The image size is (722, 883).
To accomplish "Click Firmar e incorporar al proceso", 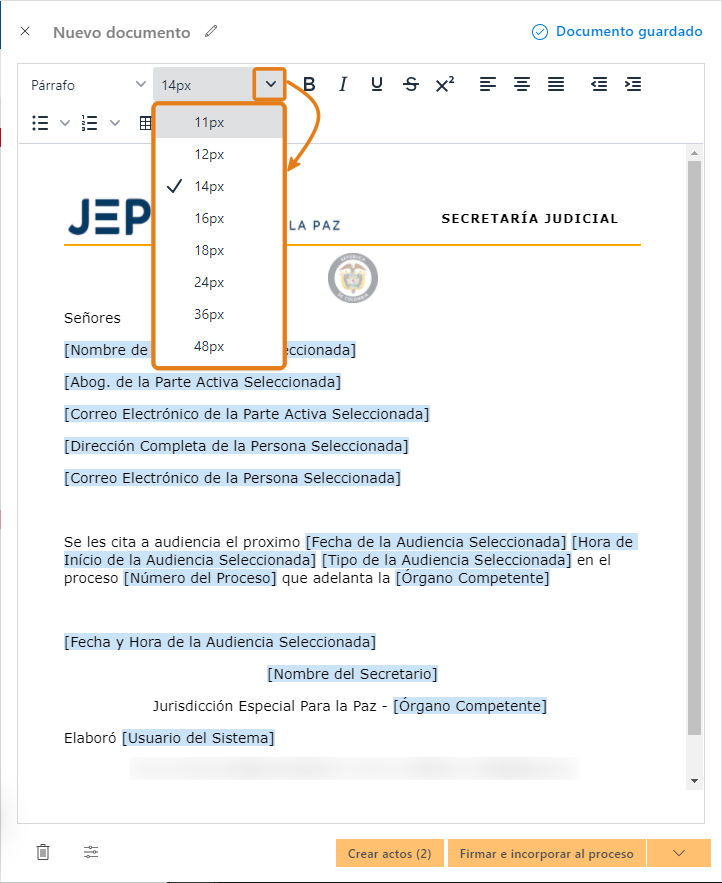I will click(547, 853).
